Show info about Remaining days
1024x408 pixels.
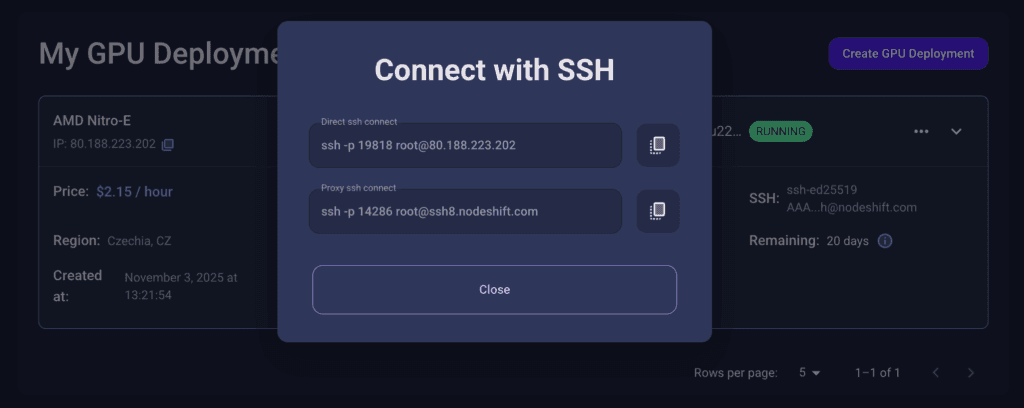885,241
